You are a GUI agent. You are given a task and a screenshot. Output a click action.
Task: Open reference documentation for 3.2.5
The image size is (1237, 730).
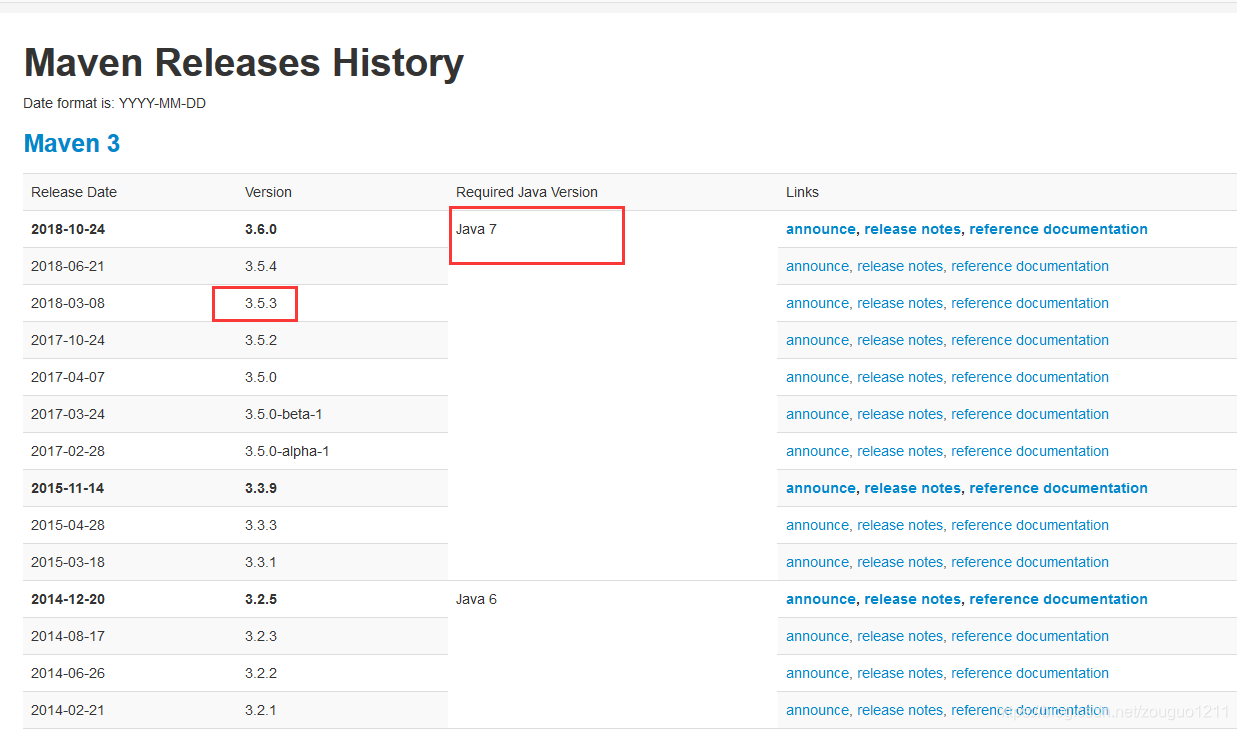click(1058, 599)
